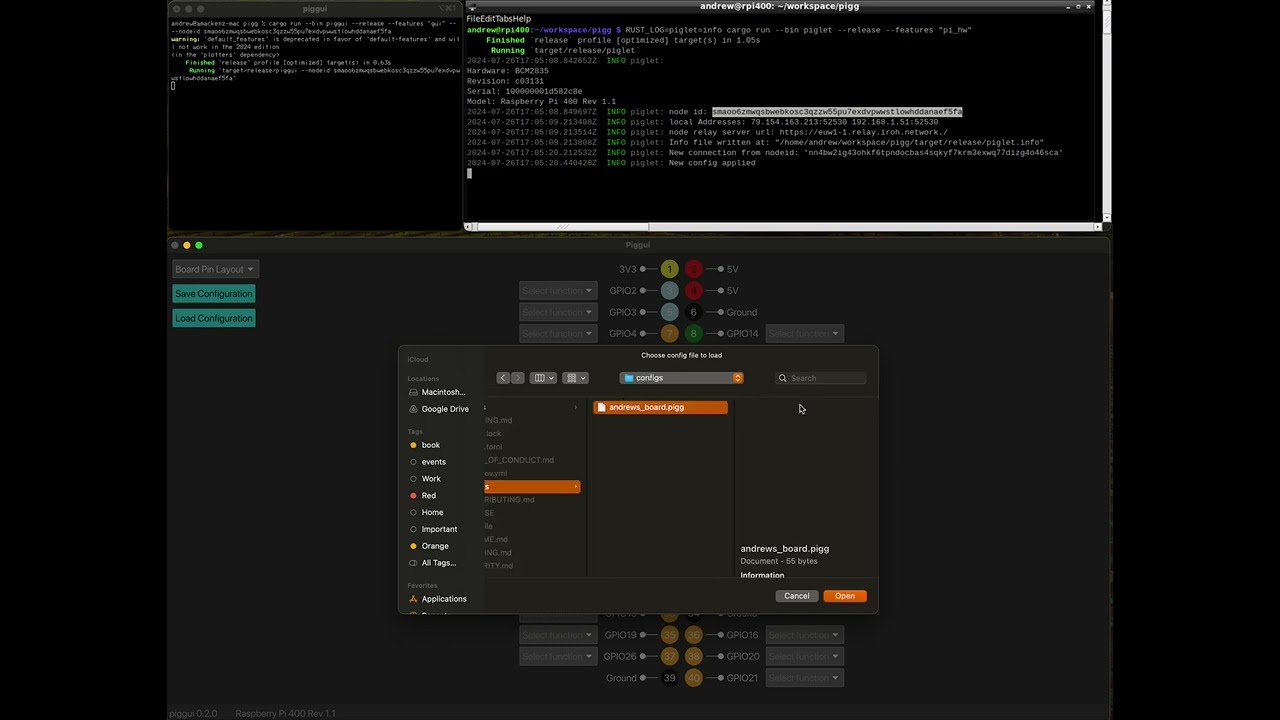Click highlighted node id in terminal
Screen dimensions: 1280x720
[x=837, y=112]
